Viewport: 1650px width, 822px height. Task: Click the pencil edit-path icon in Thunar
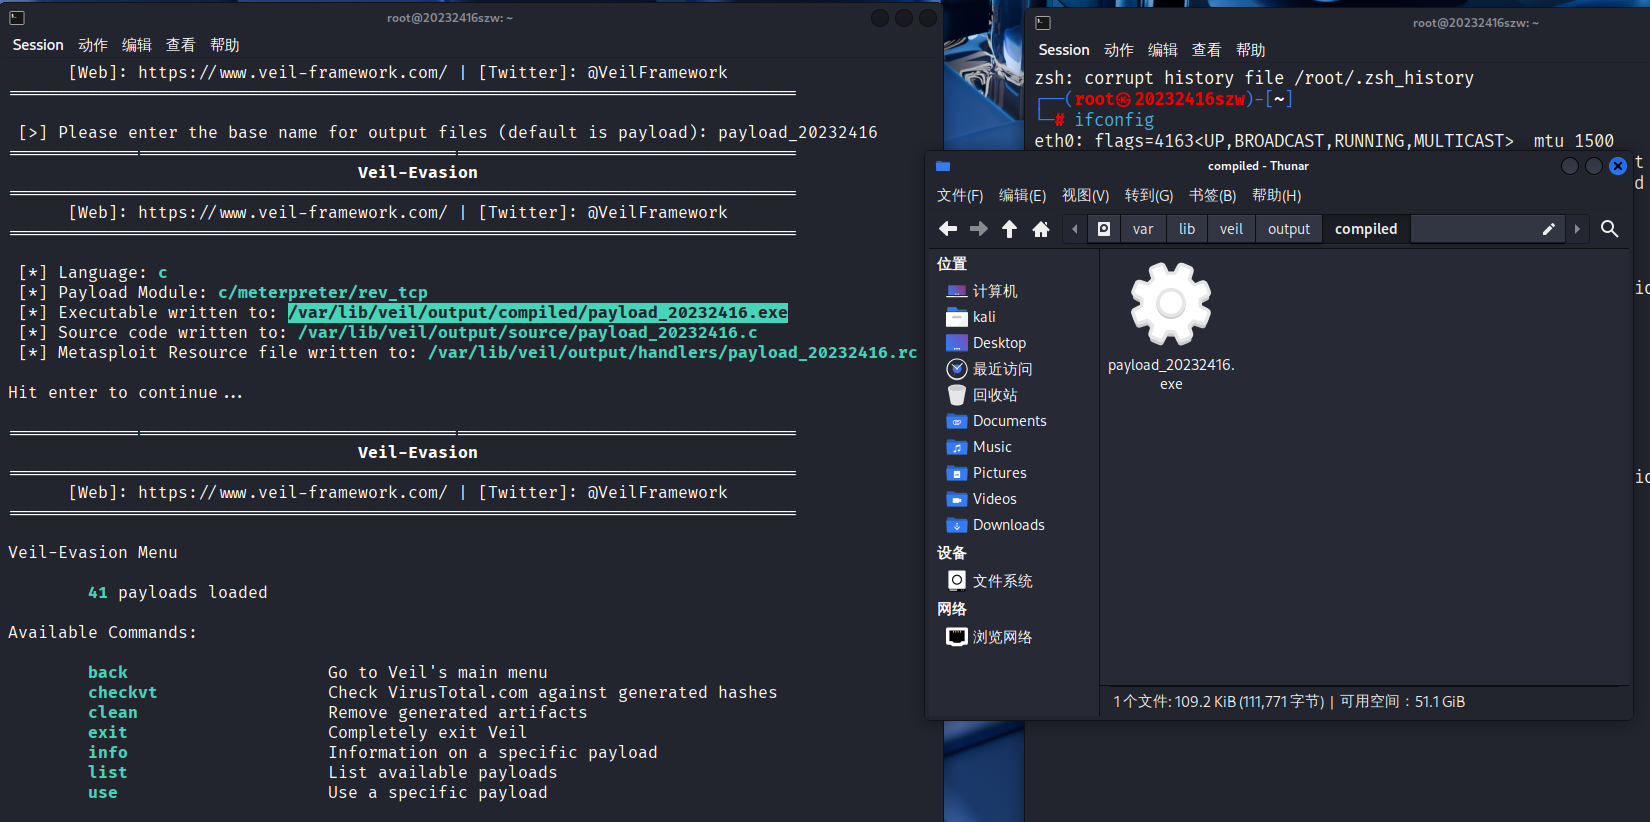click(1548, 229)
